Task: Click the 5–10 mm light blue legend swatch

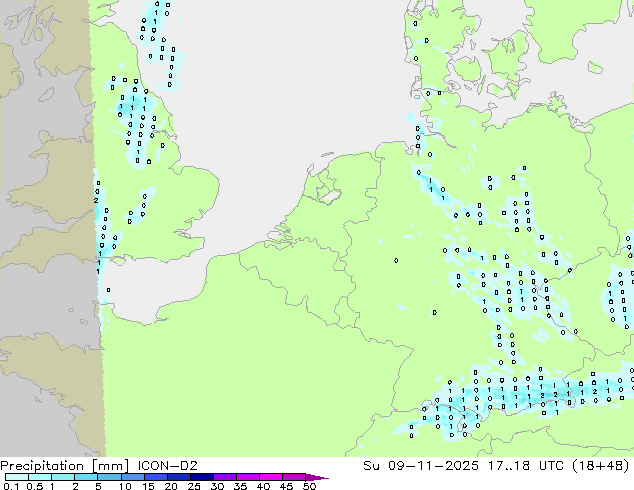Action: pyautogui.click(x=109, y=477)
